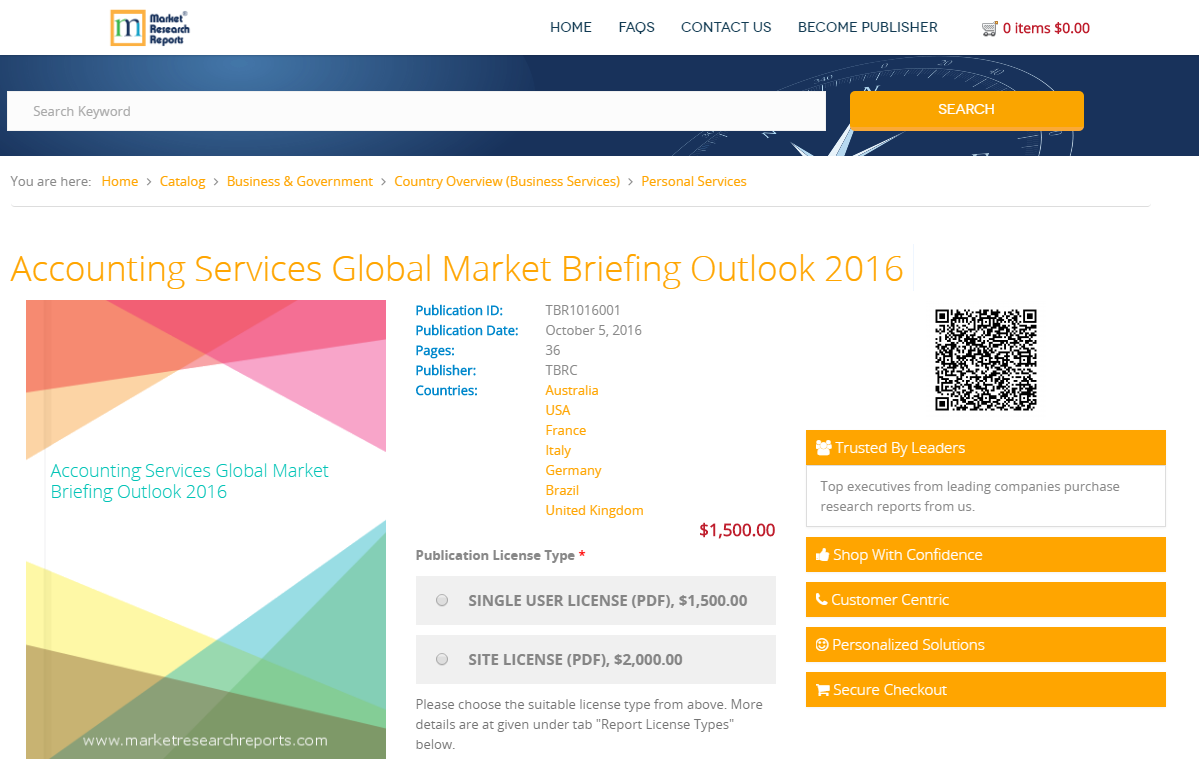Click the Publication ID value TBR1016001
The height and width of the screenshot is (761, 1199).
click(583, 310)
